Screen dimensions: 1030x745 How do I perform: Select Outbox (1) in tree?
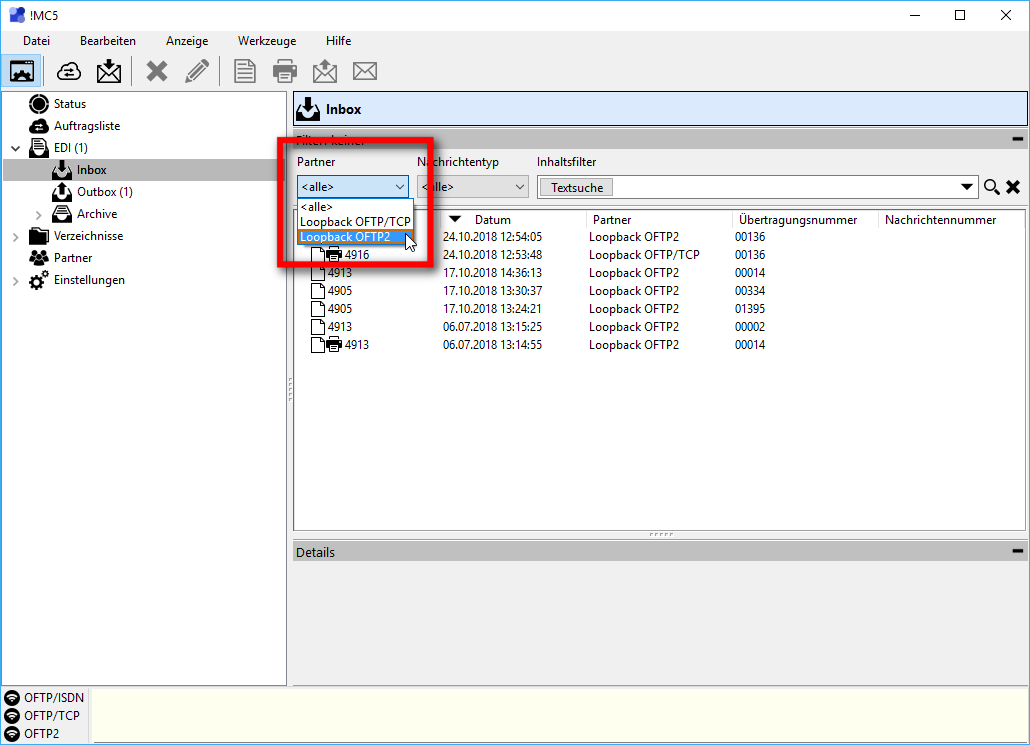104,192
